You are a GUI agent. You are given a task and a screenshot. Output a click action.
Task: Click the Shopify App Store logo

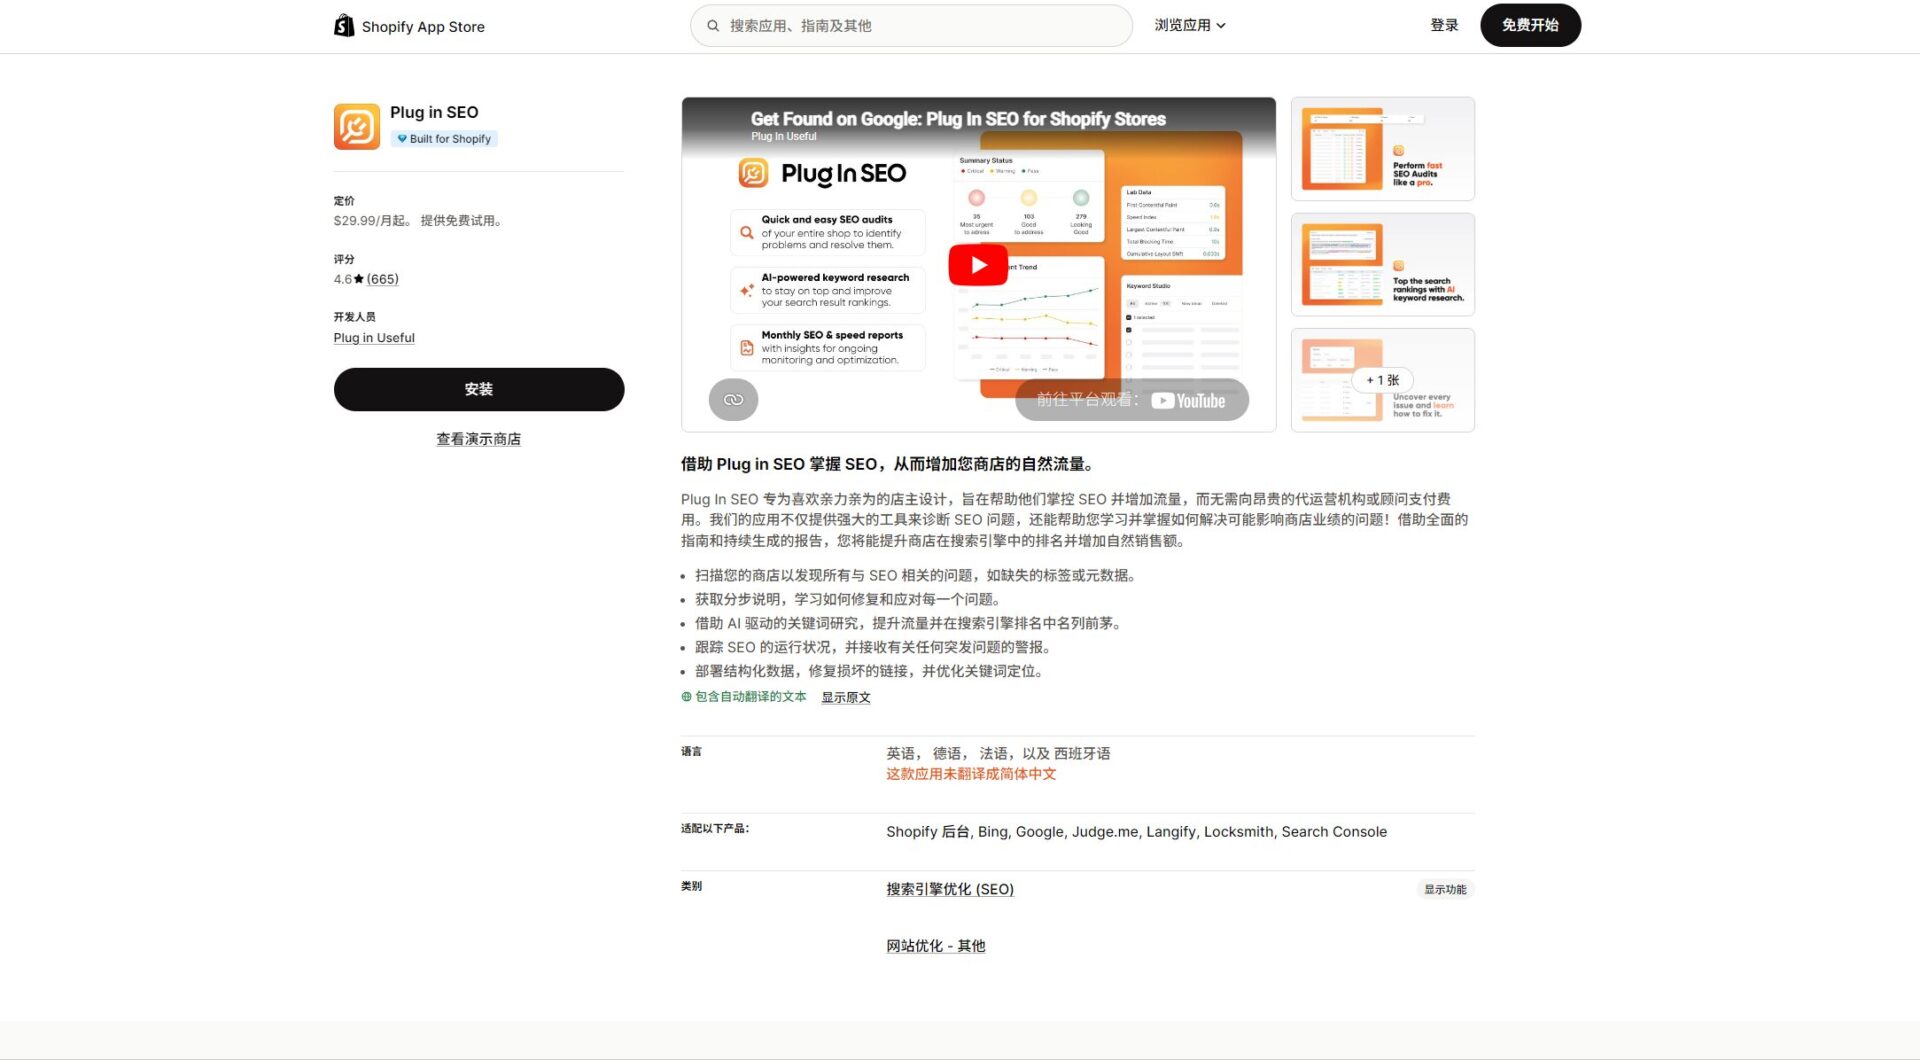(409, 25)
